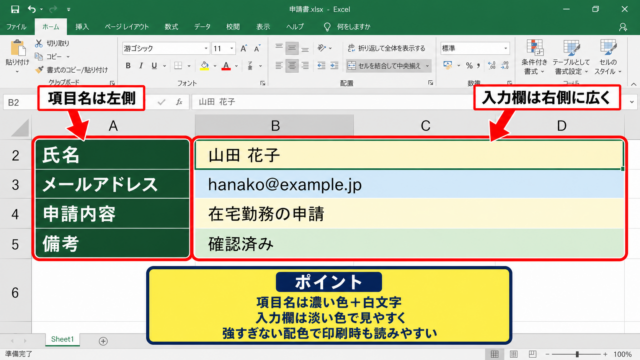This screenshot has width=640, height=360.
Task: Select the Sheet1 tab
Action: pyautogui.click(x=62, y=340)
